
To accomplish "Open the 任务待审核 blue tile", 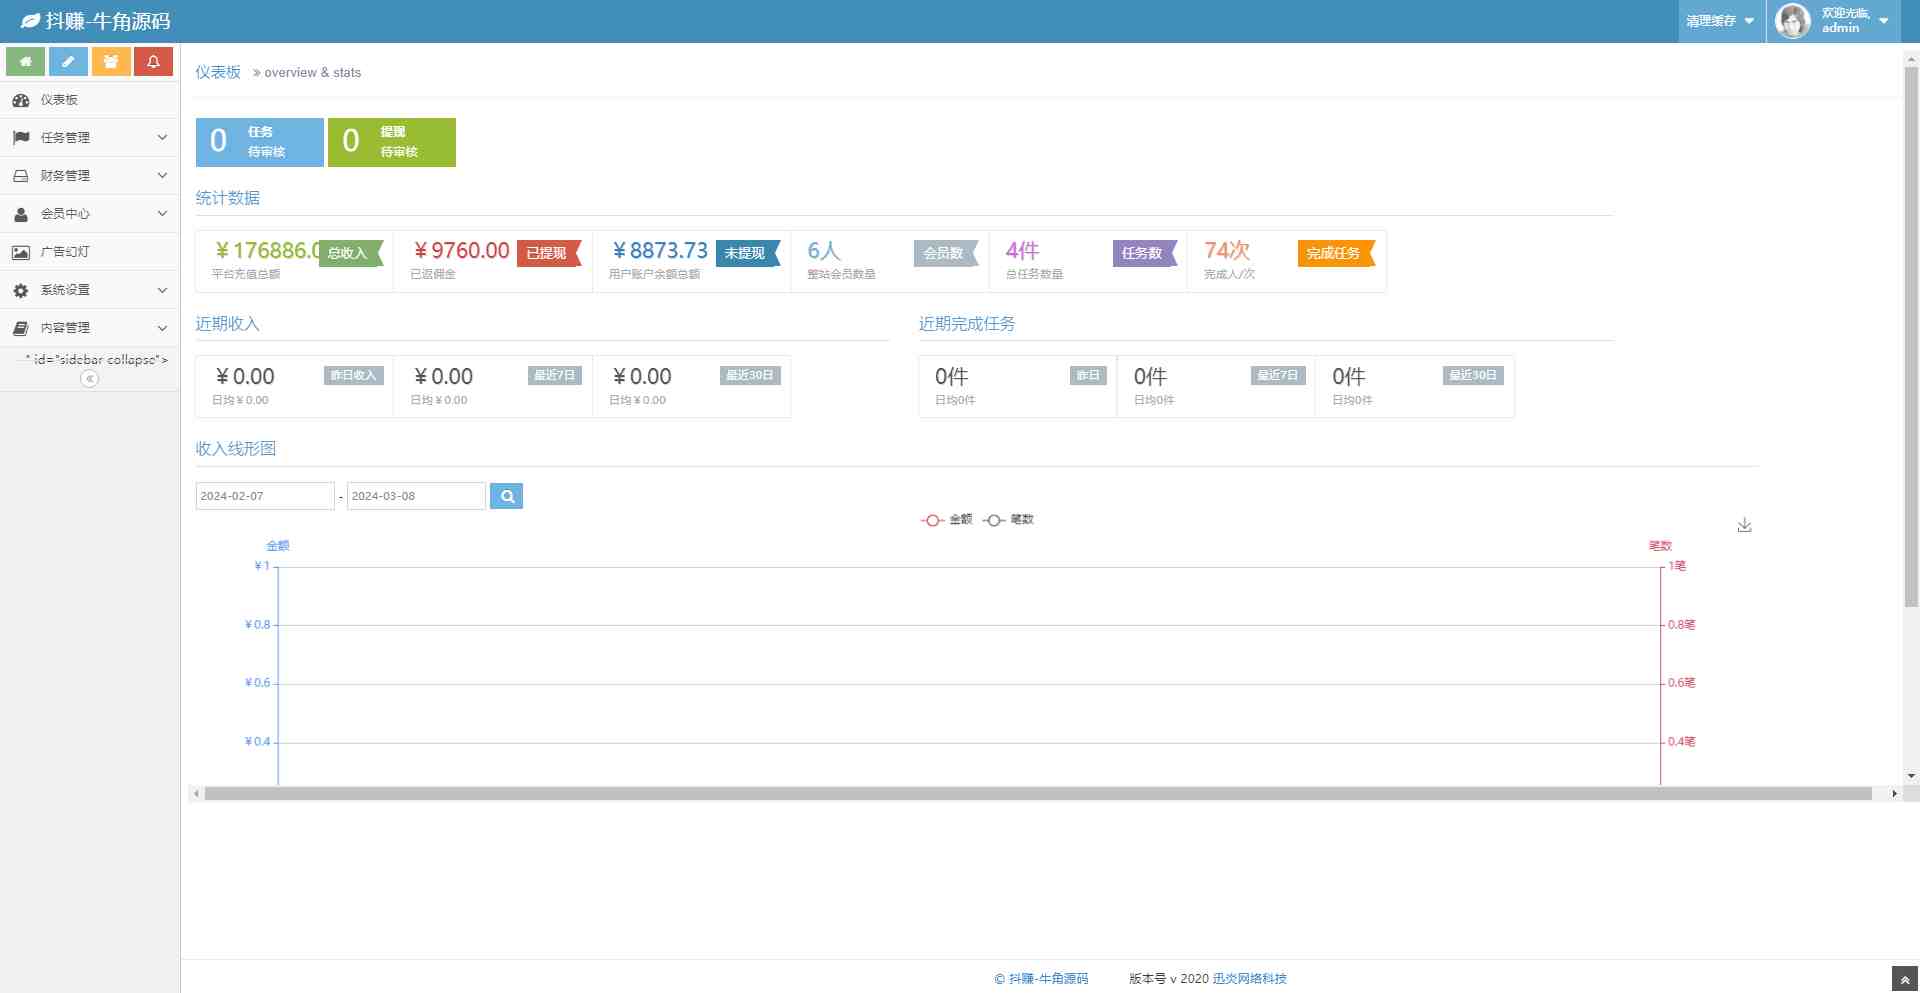I will tap(259, 142).
